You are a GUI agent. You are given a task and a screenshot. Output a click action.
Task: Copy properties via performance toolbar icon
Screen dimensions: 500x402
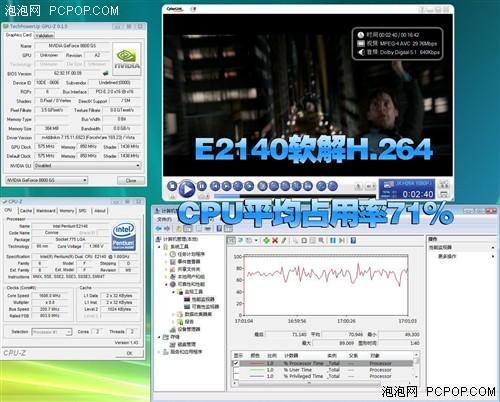pyautogui.click(x=295, y=240)
